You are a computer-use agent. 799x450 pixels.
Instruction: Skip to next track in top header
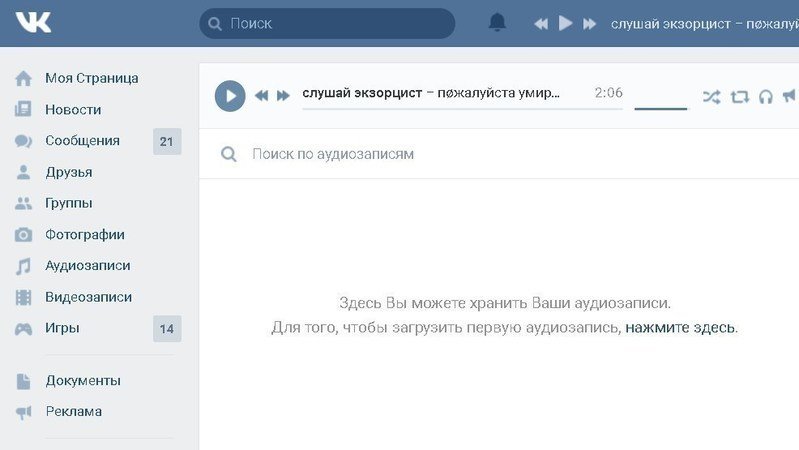tap(590, 23)
